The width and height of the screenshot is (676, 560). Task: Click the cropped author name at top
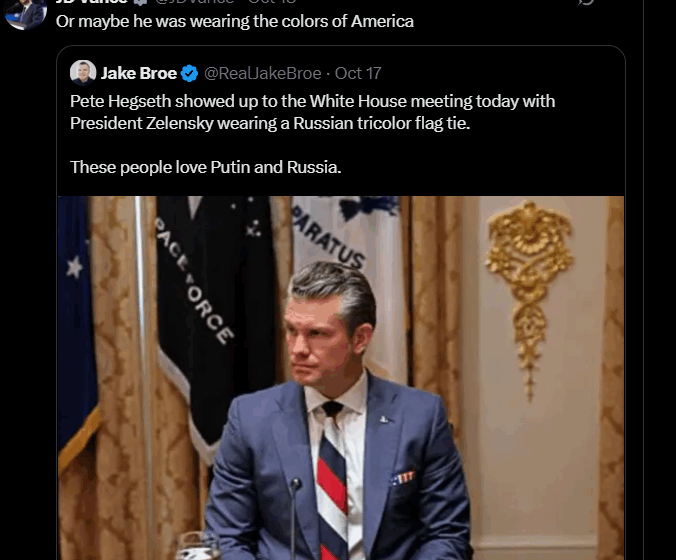coord(92,1)
